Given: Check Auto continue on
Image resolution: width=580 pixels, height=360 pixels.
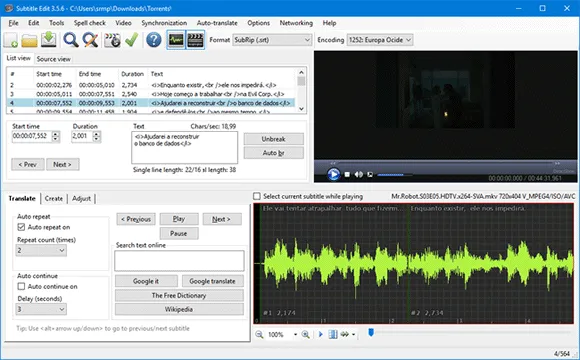Looking at the screenshot, I should (21, 286).
